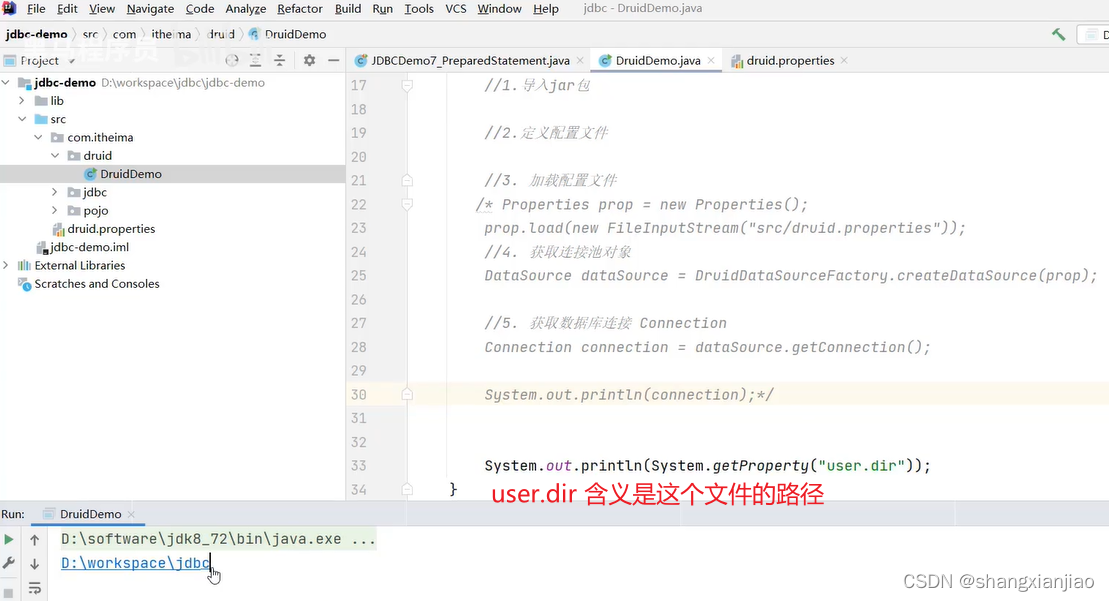Toggle soft-wrap icon in Run console
The height and width of the screenshot is (601, 1109).
[35, 588]
